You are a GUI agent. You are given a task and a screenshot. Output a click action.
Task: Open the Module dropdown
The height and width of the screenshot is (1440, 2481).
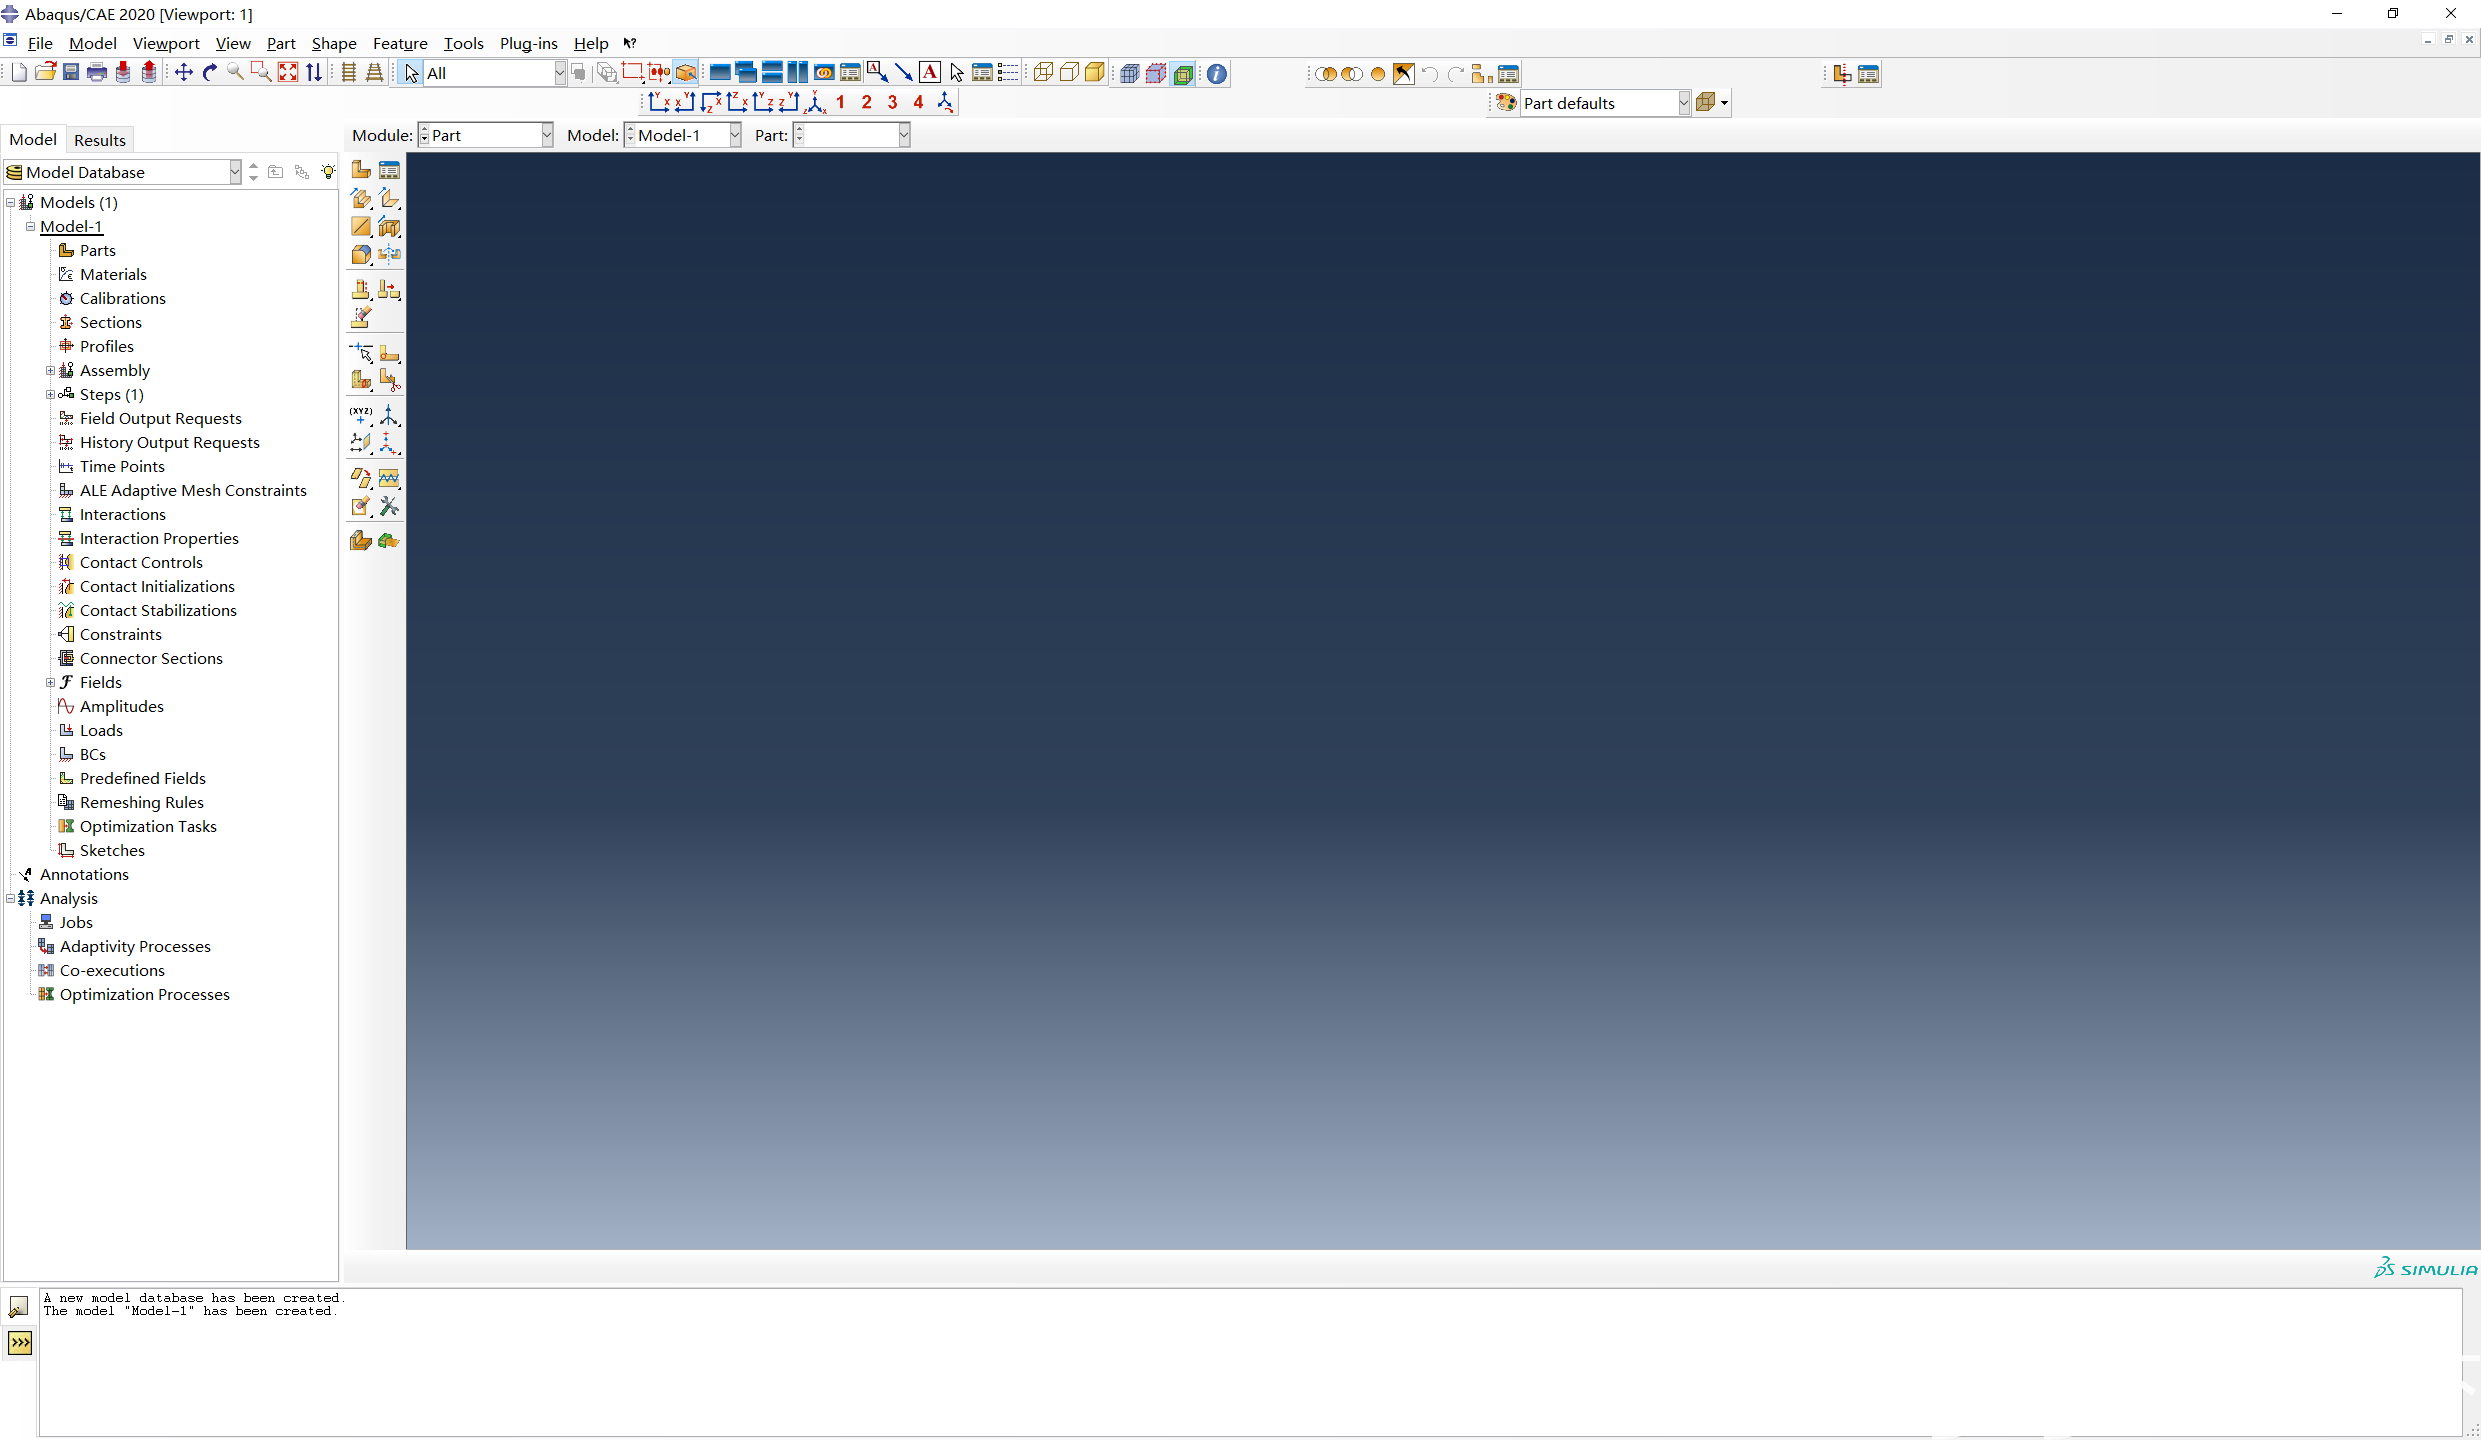[x=546, y=135]
